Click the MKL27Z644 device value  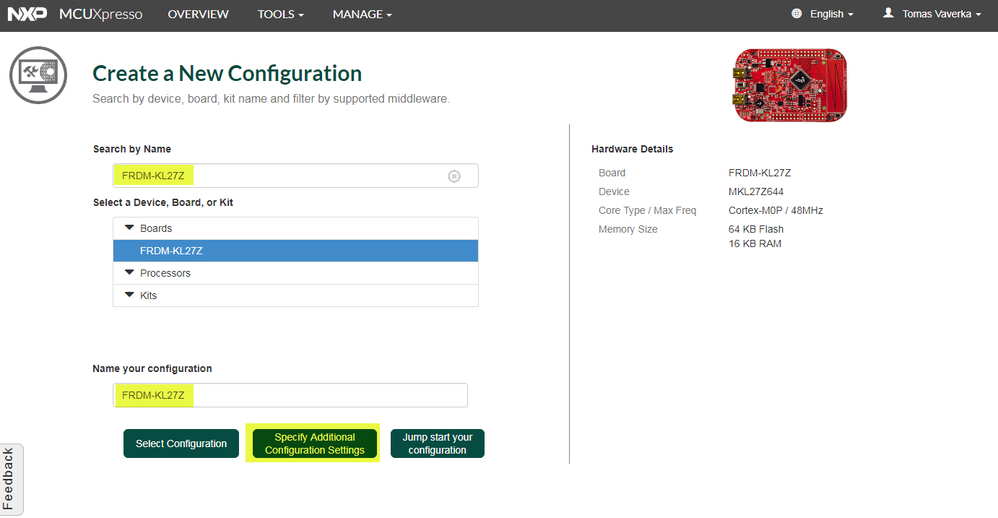[x=756, y=192]
